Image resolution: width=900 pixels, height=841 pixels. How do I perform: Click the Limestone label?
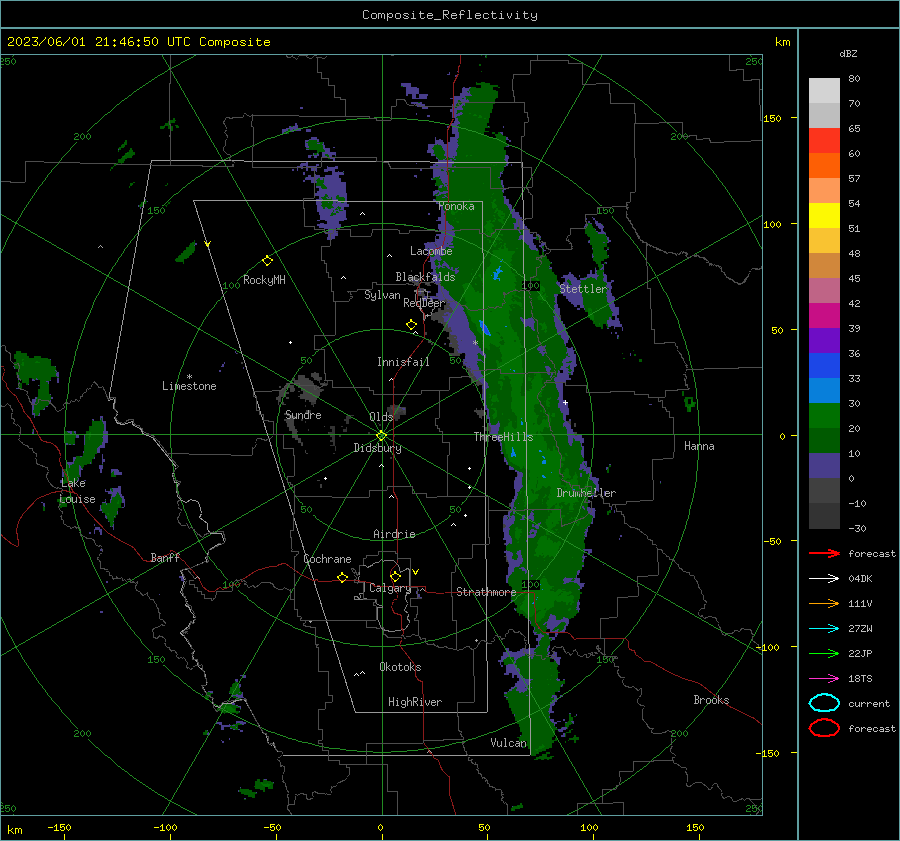[189, 386]
